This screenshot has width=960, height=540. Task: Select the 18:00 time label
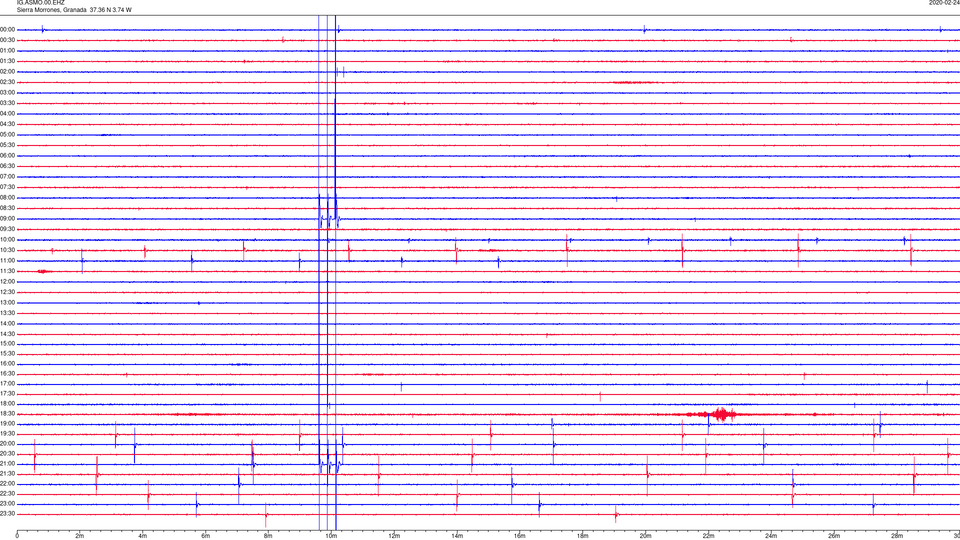[8, 404]
